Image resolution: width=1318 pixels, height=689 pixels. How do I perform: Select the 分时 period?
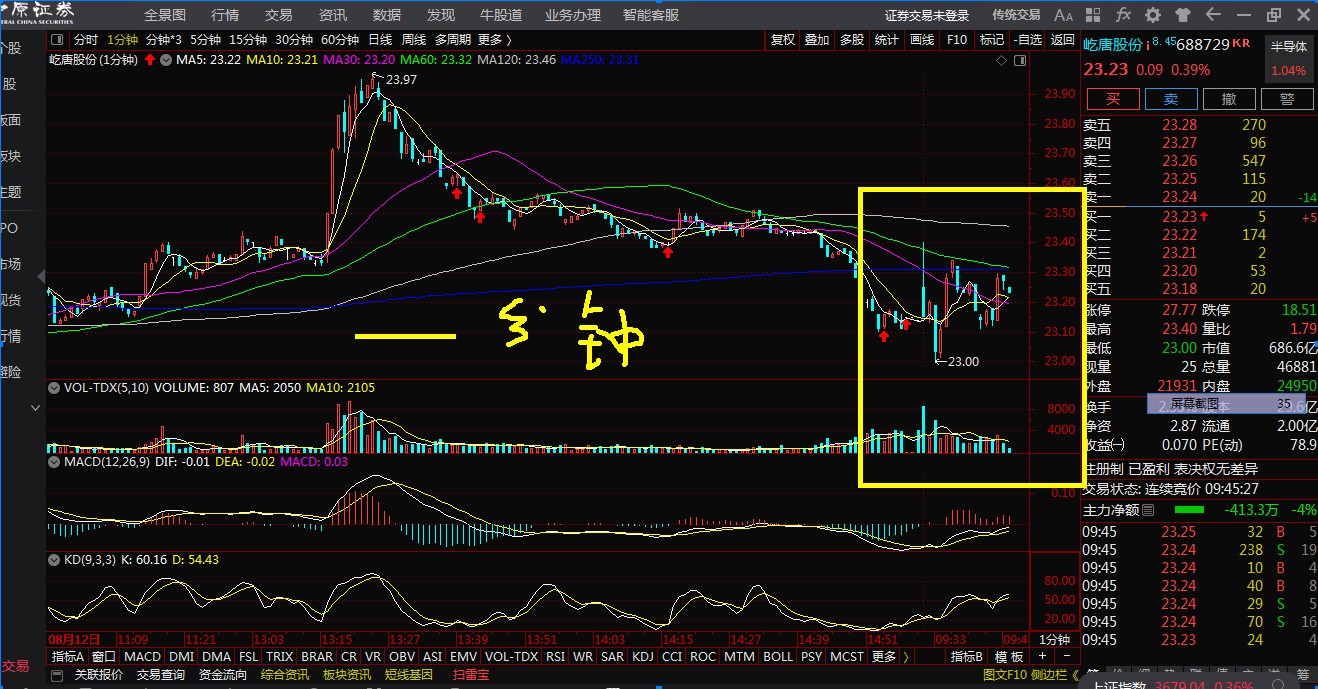pos(86,40)
